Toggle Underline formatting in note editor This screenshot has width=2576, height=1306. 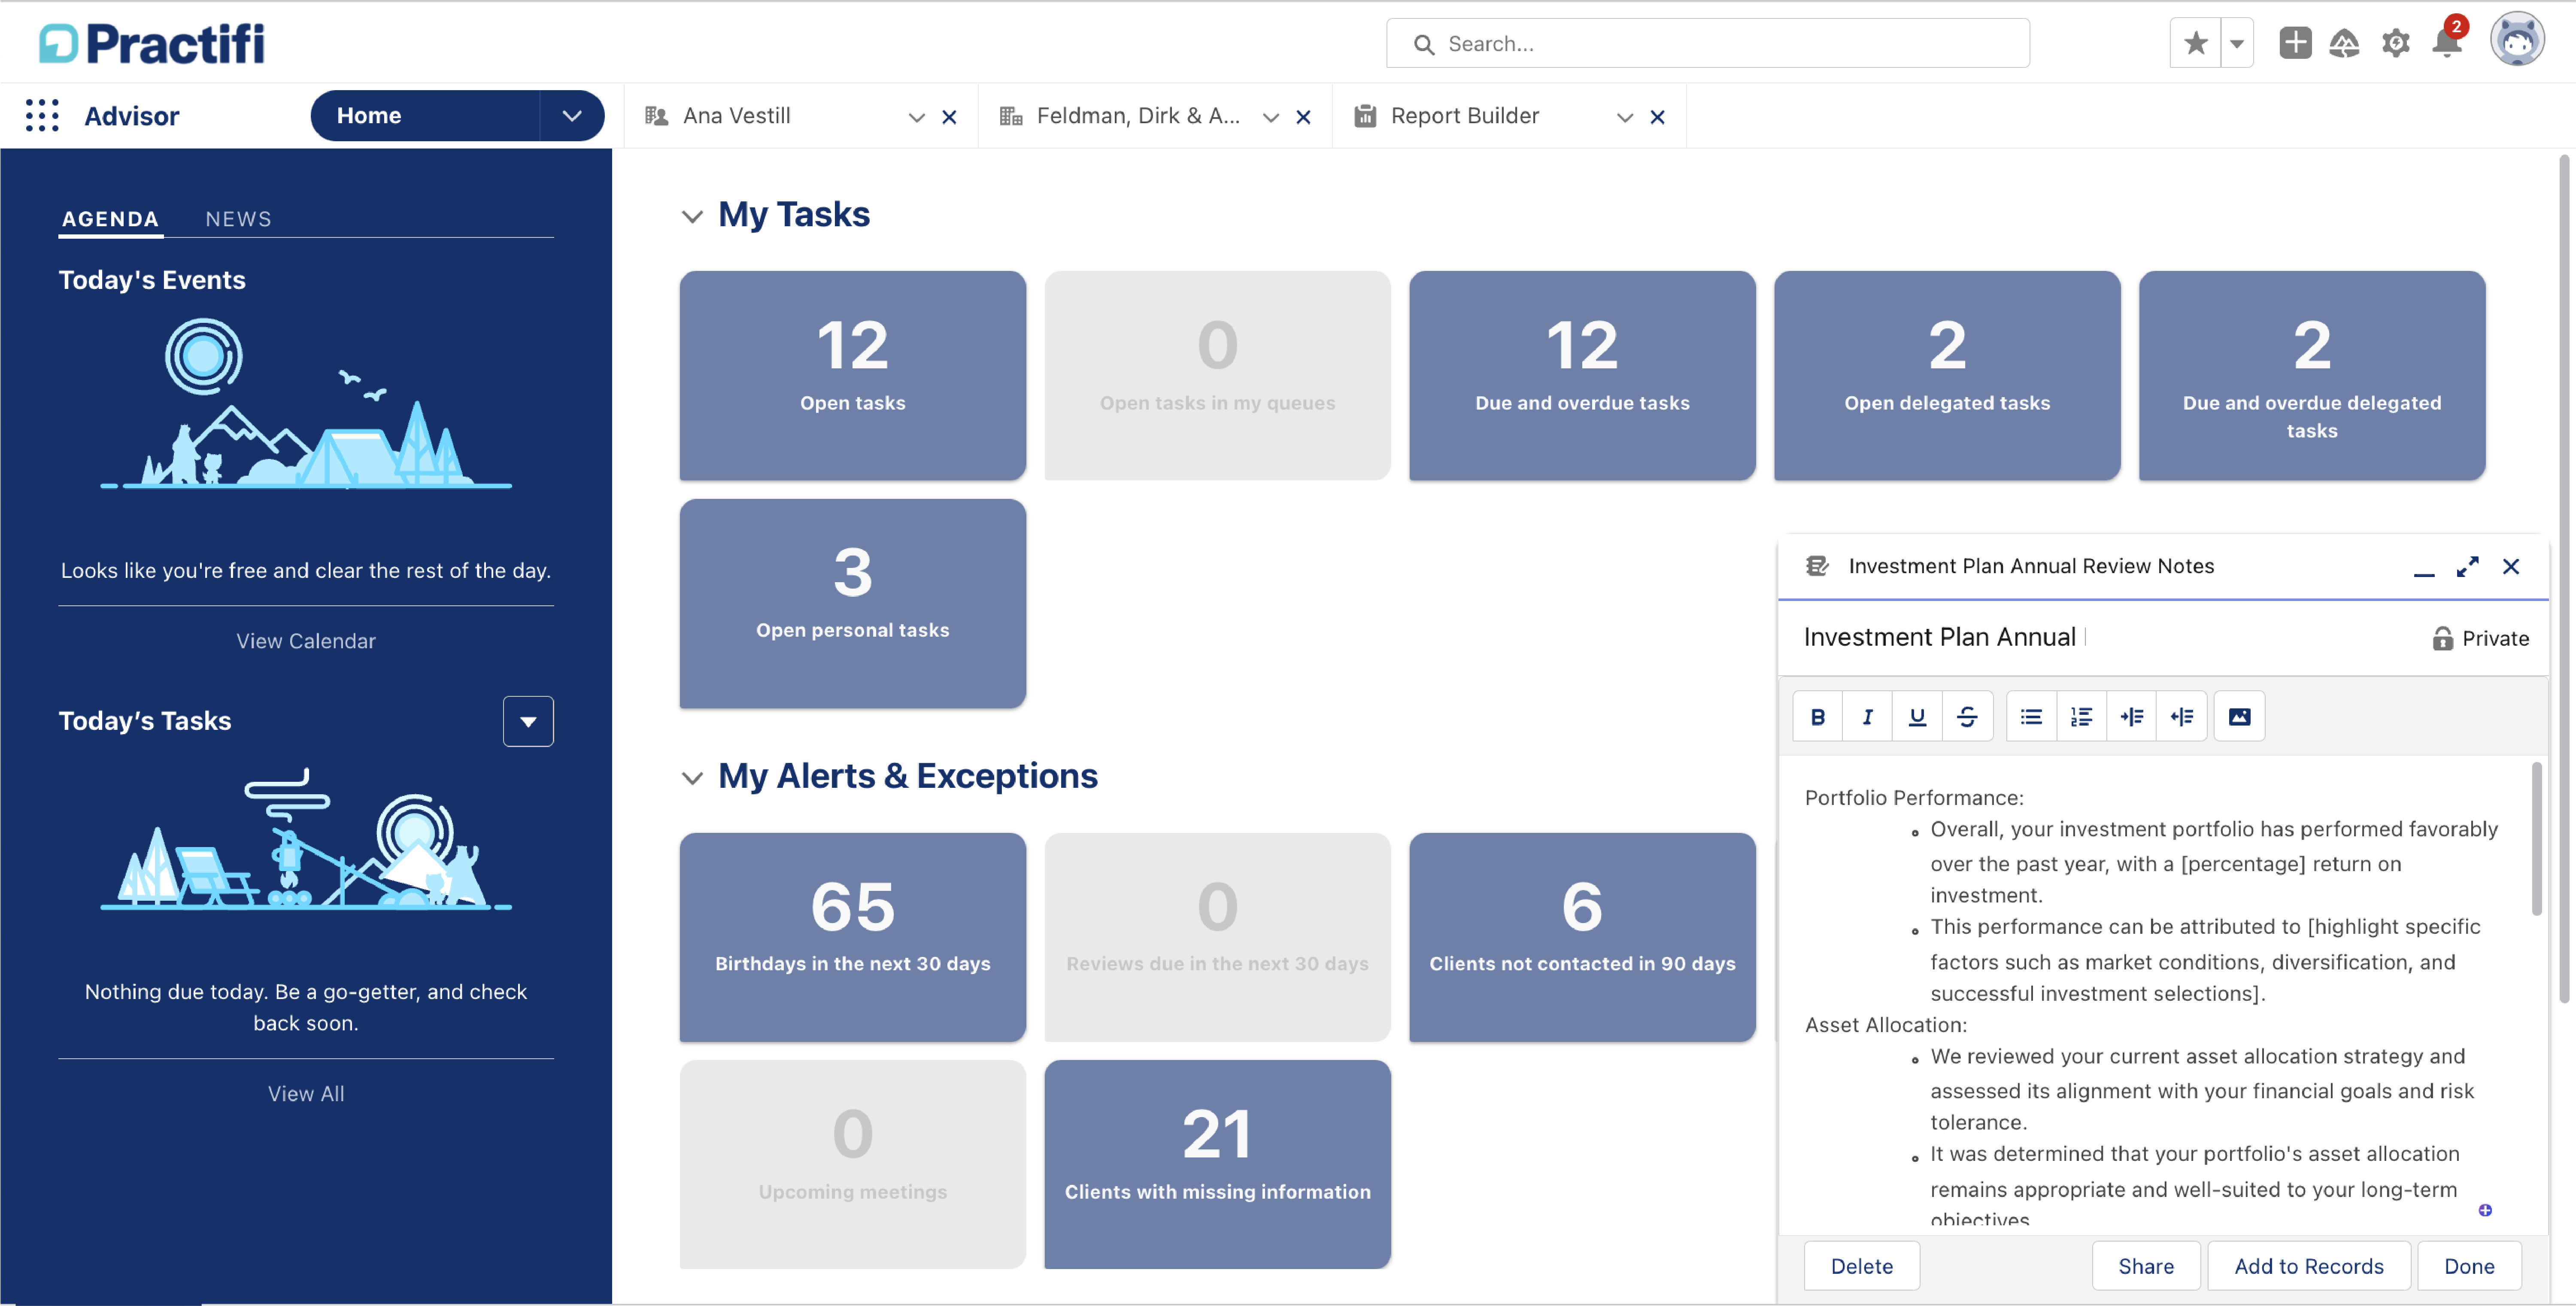click(1917, 716)
